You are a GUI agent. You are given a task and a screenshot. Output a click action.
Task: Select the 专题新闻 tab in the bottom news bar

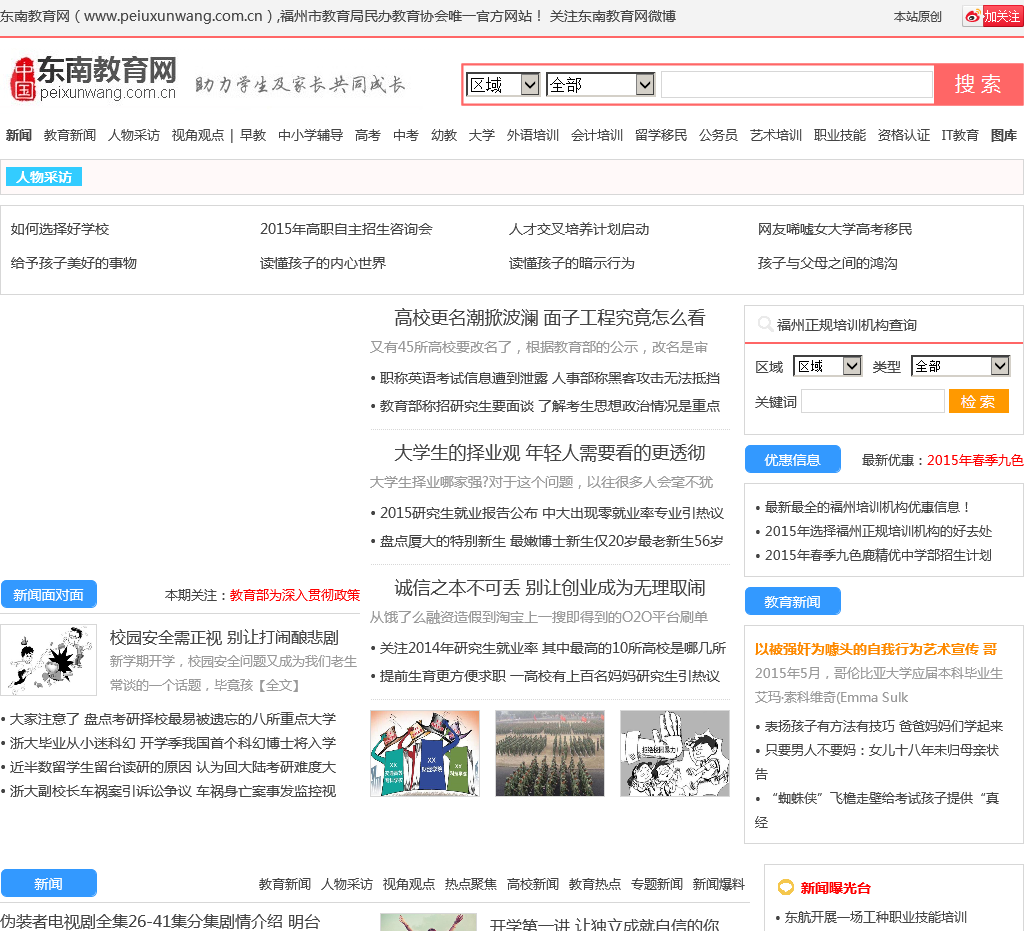(657, 884)
